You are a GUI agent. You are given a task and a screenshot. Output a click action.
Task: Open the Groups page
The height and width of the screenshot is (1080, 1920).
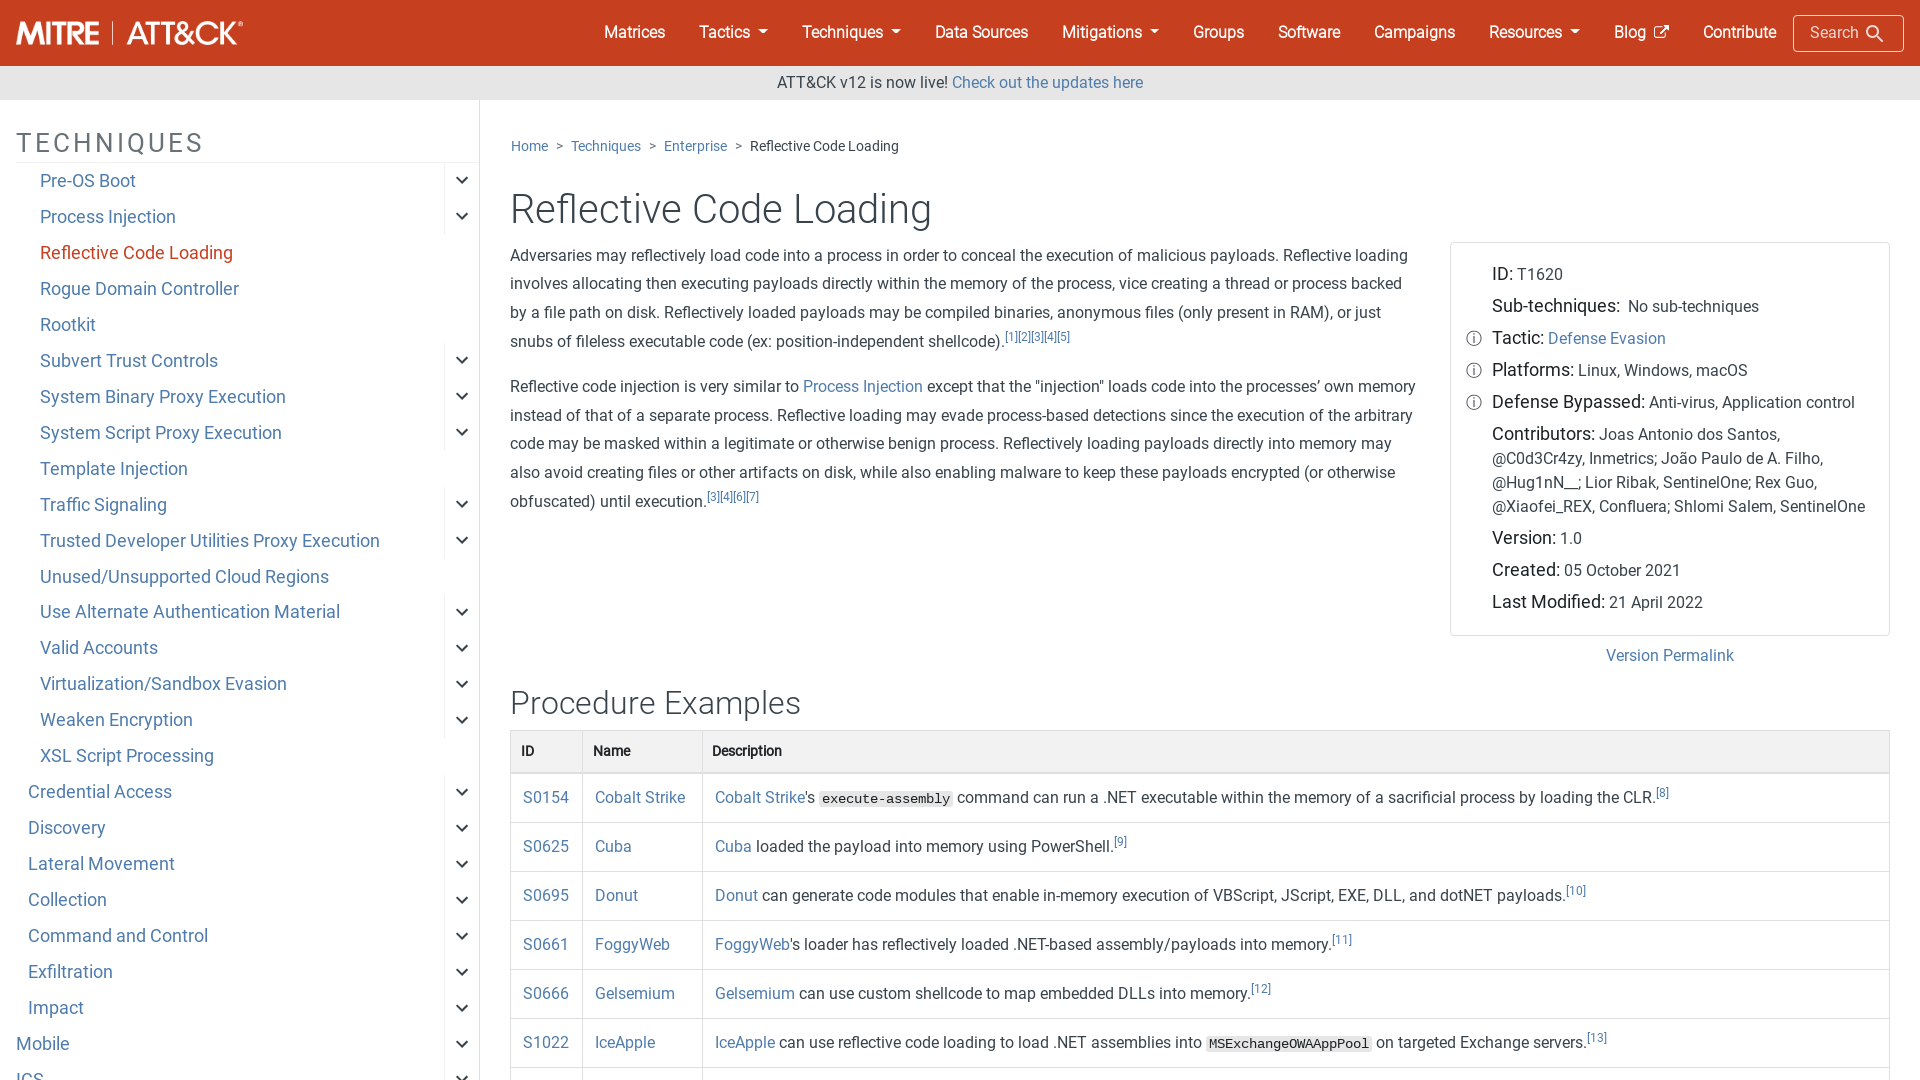[x=1218, y=32]
